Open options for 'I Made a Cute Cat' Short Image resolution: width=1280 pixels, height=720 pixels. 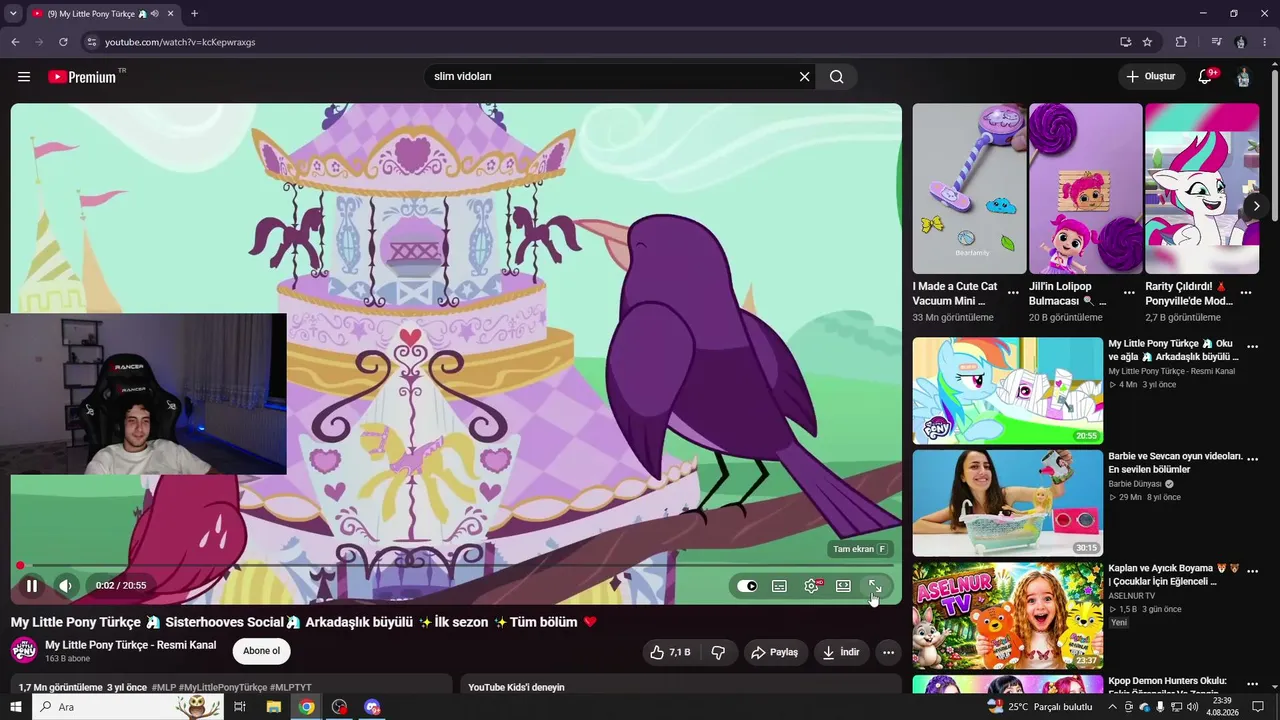click(1013, 293)
